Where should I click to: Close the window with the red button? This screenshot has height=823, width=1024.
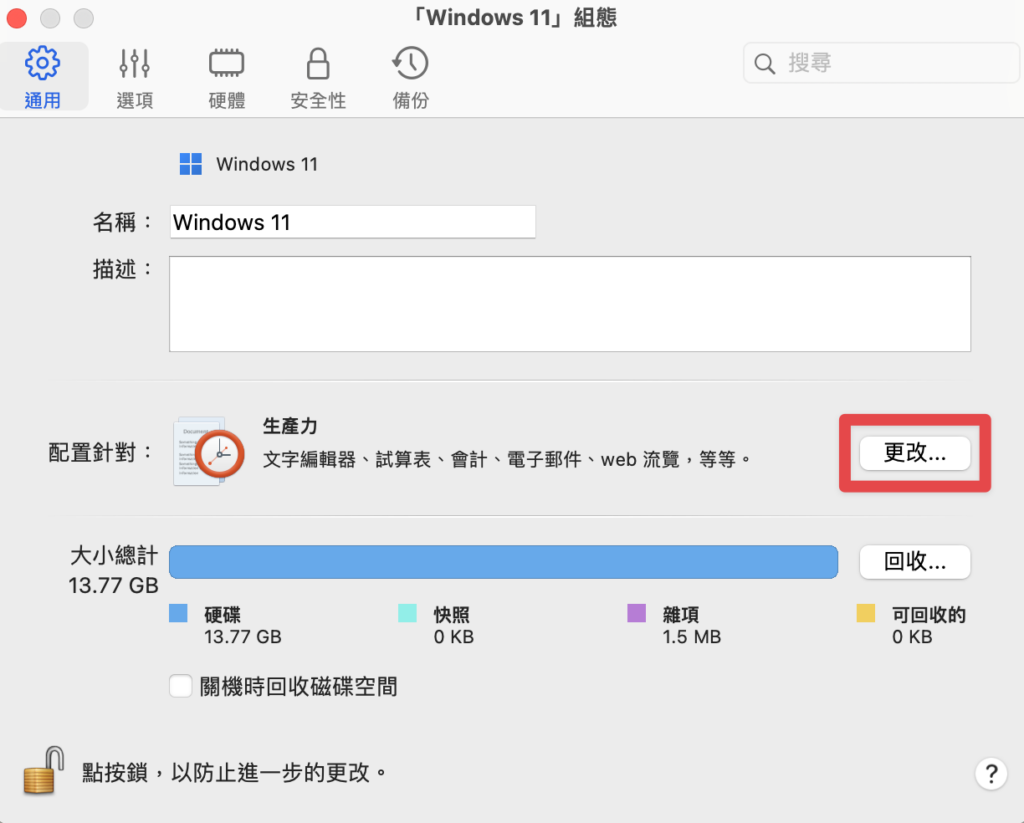(16, 18)
